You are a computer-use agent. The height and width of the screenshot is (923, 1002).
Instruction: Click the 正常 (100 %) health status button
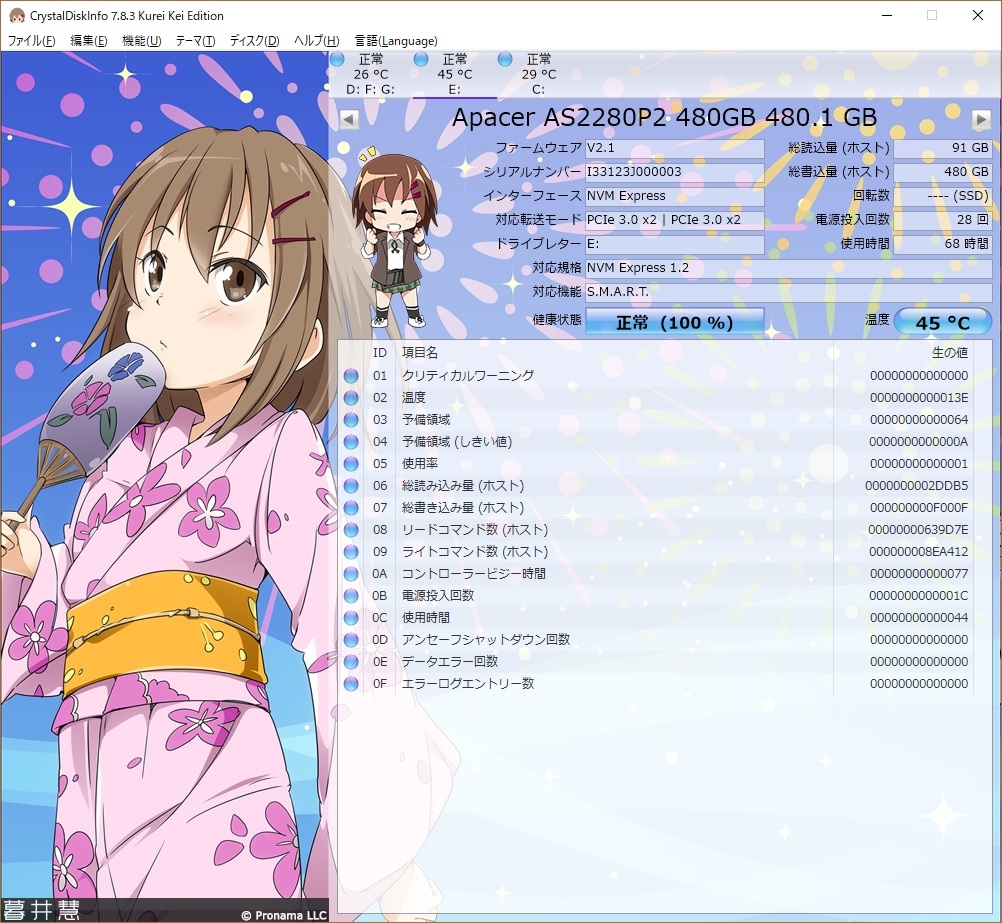[x=675, y=322]
